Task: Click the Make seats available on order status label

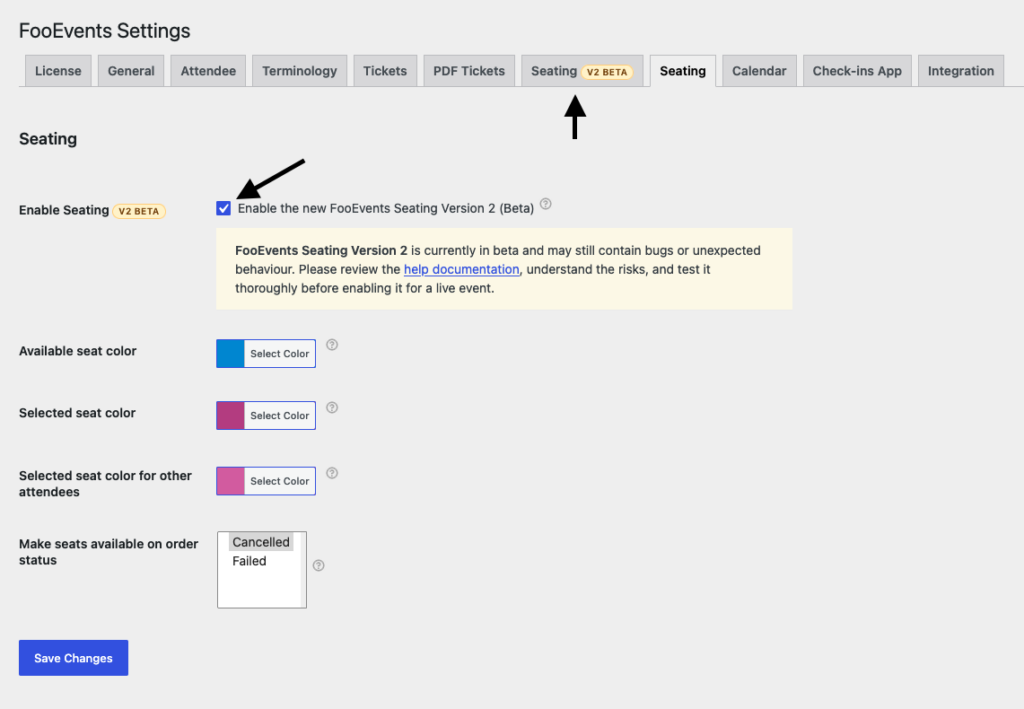Action: point(108,552)
